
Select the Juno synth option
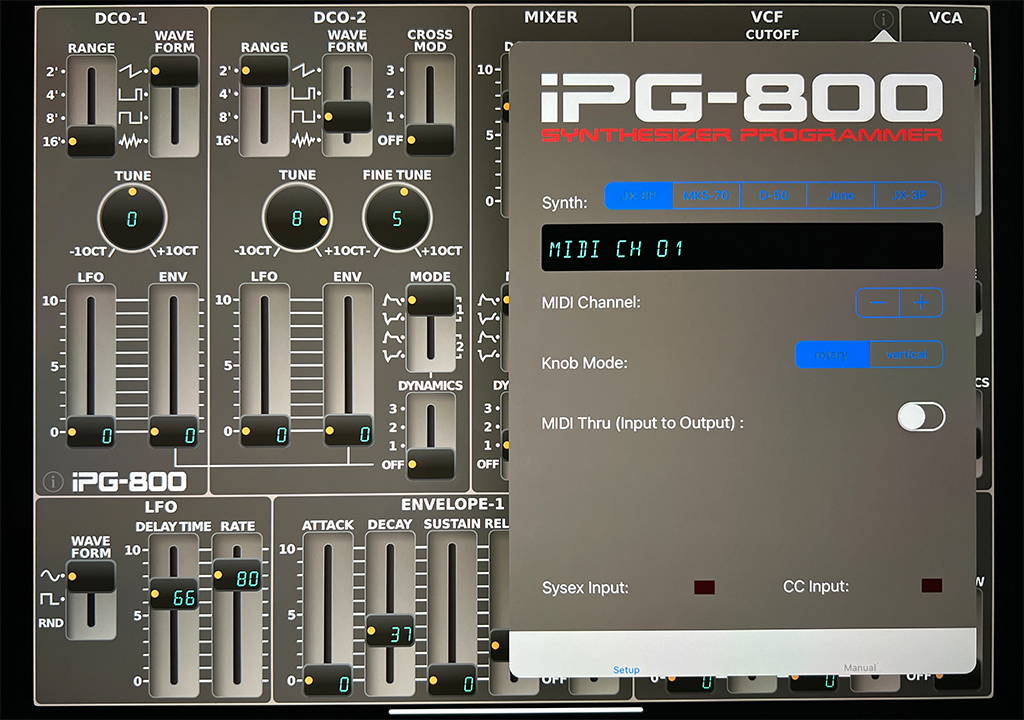[x=840, y=195]
